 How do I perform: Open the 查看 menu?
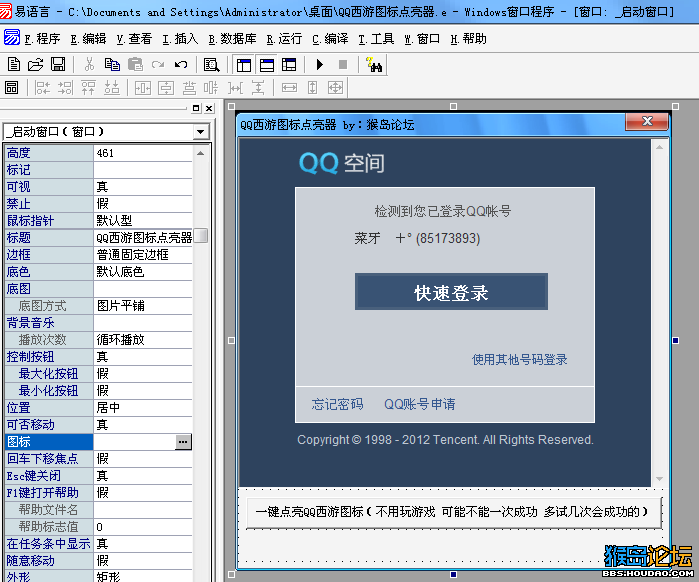coord(134,39)
